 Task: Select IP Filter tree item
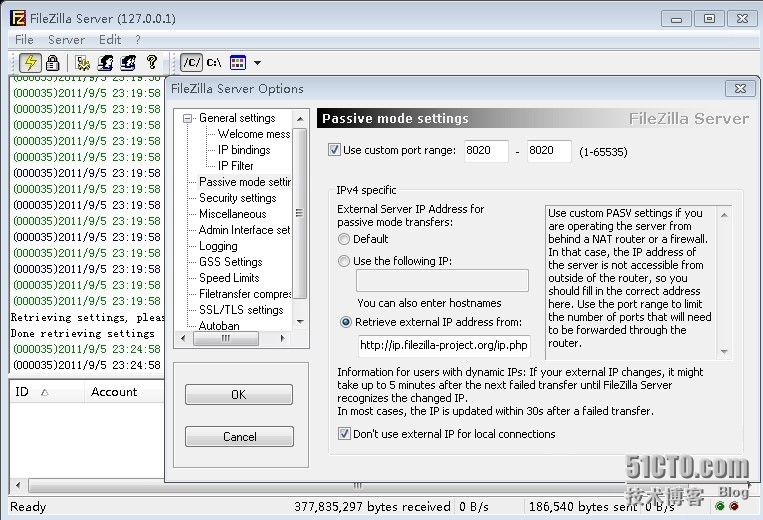[236, 166]
